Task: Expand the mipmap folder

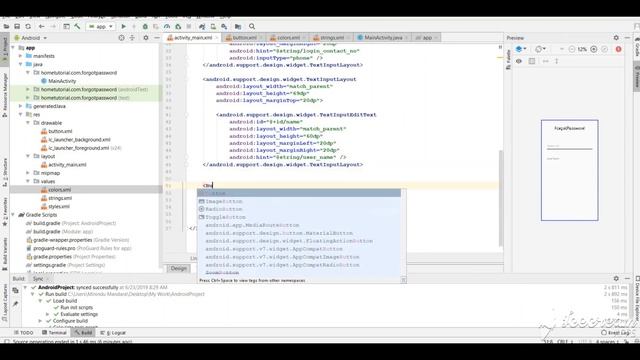Action: (28, 173)
